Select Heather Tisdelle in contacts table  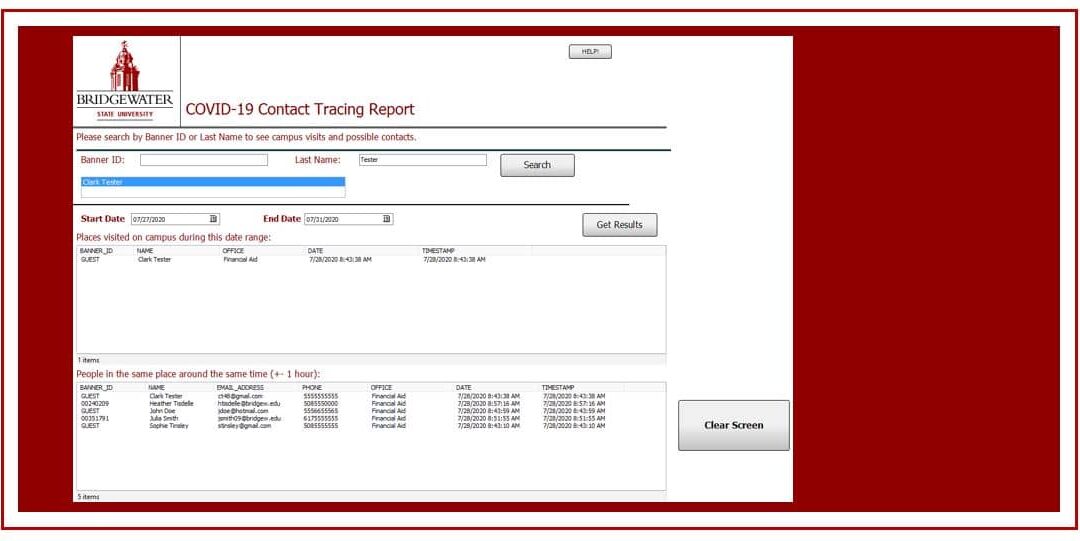[x=172, y=403]
